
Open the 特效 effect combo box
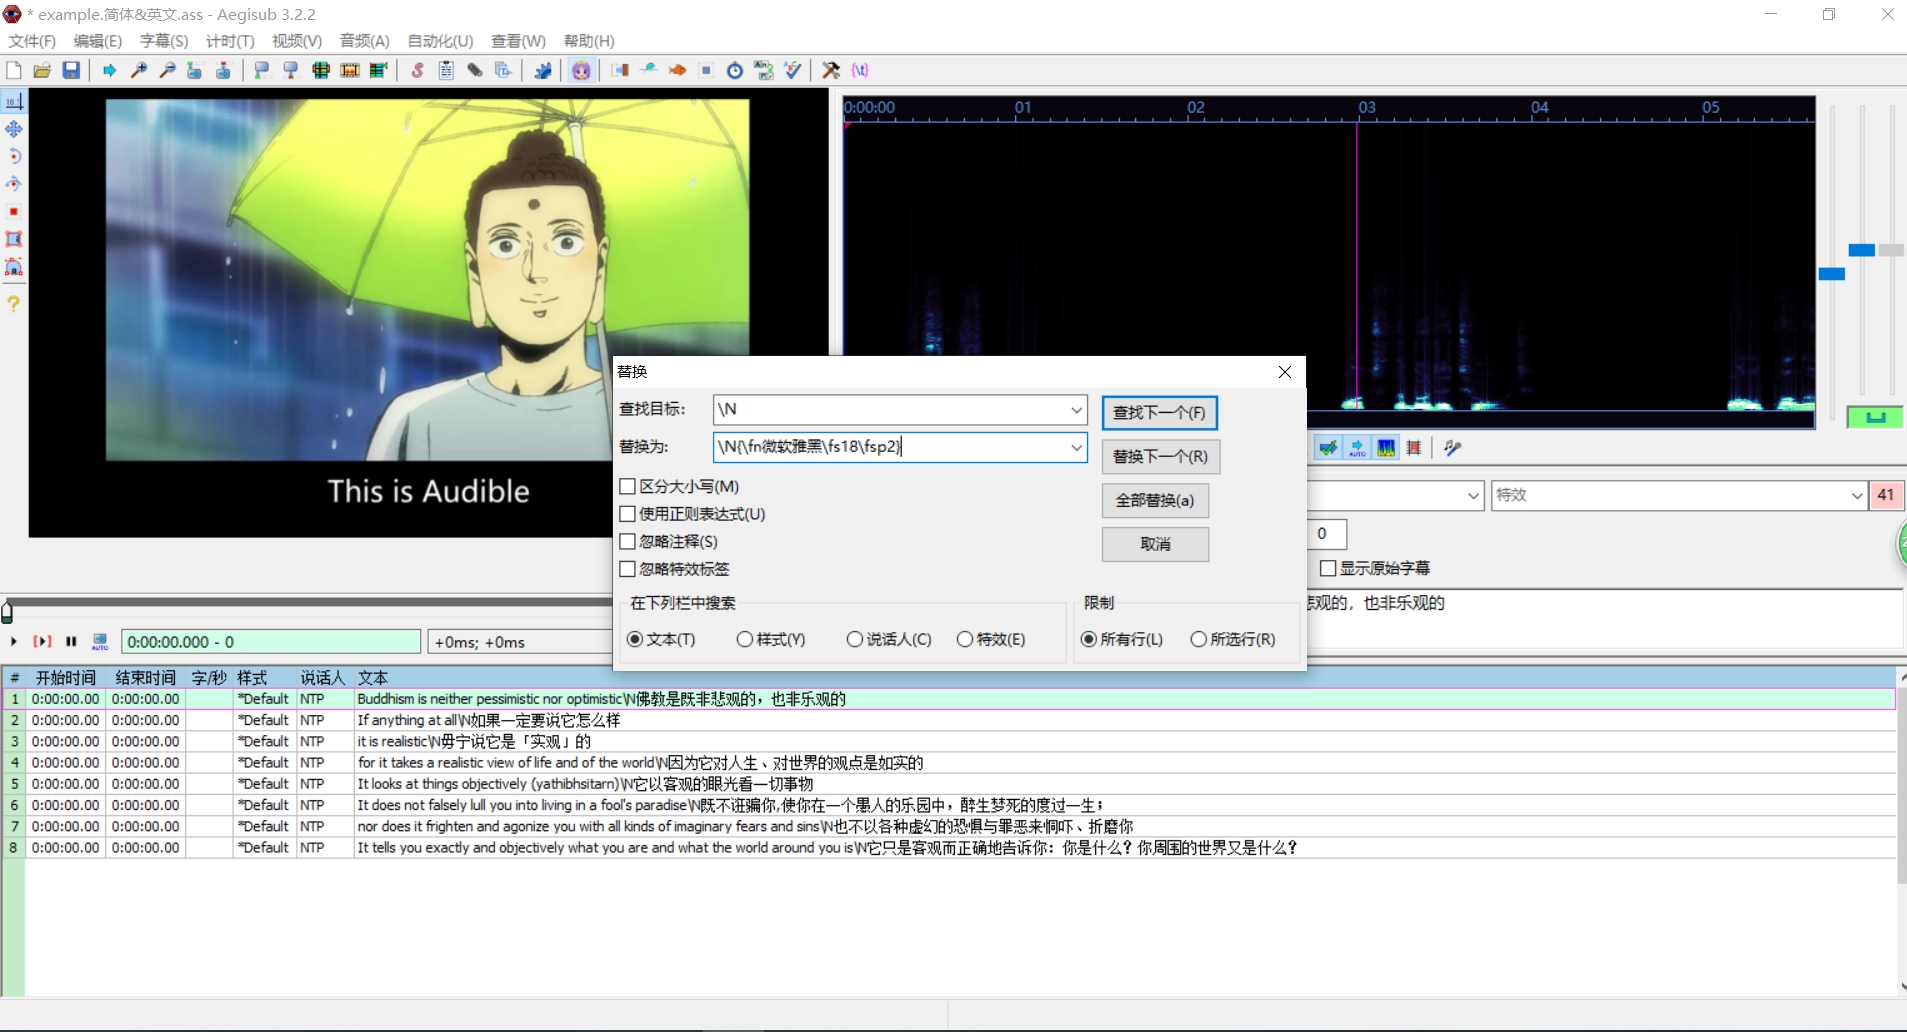coord(1678,495)
